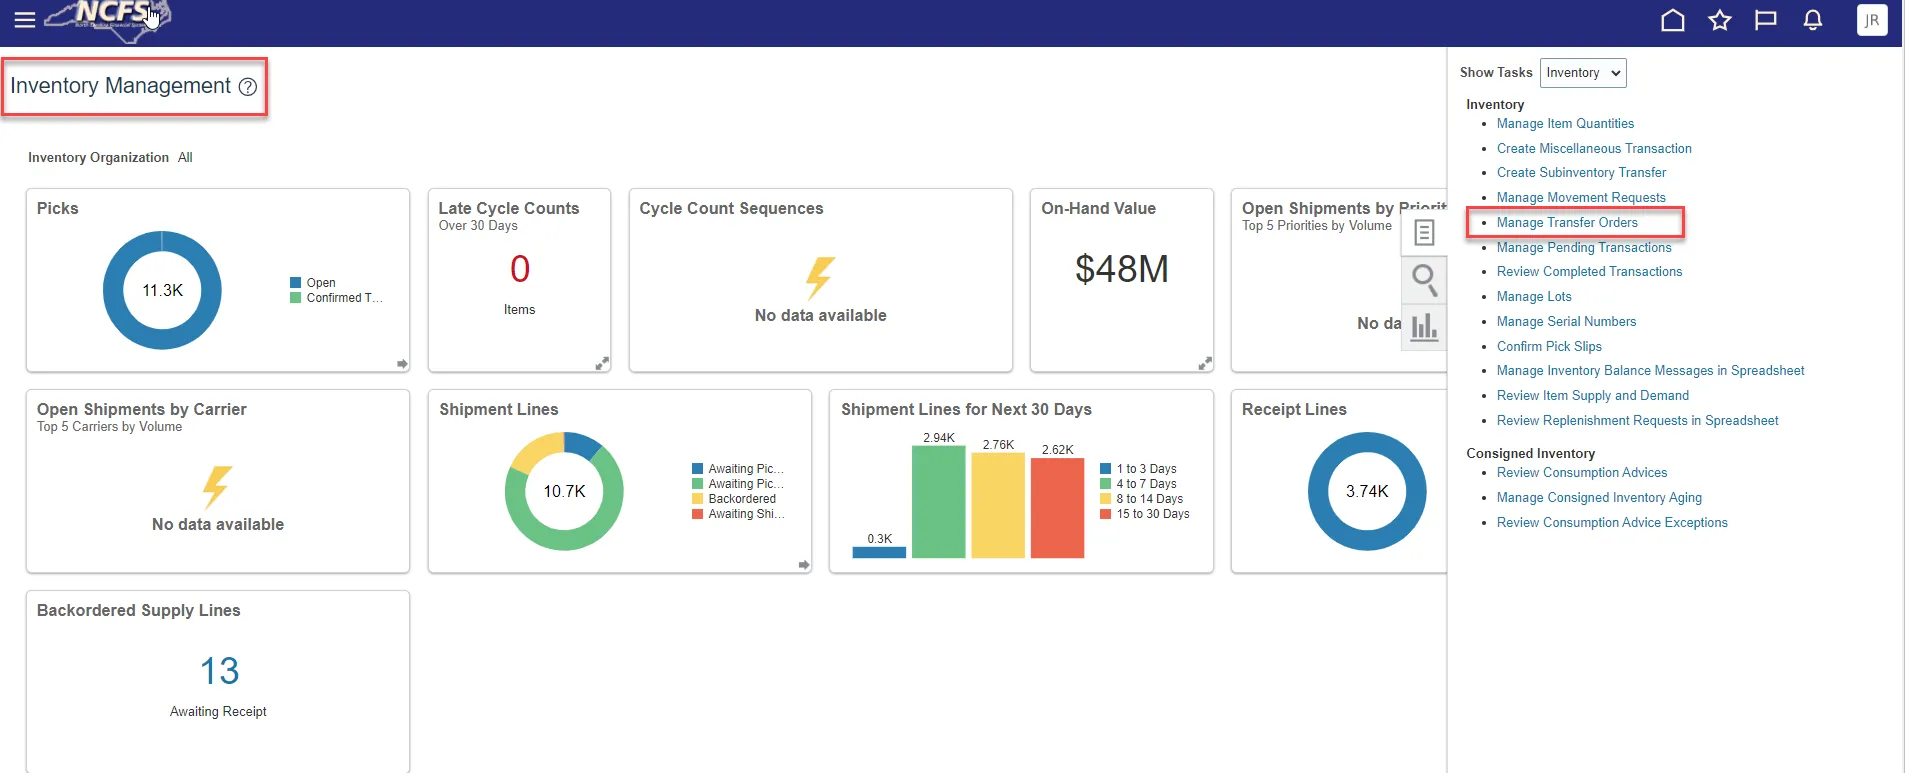The height and width of the screenshot is (773, 1905).
Task: Expand the Late Cycle Counts tile
Action: [602, 363]
